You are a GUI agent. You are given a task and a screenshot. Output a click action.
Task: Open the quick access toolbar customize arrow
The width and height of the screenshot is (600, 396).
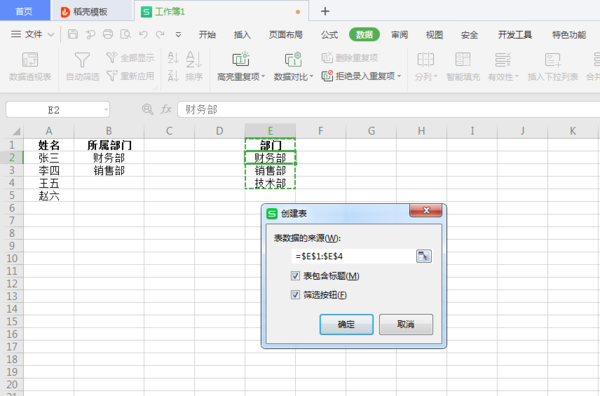pyautogui.click(x=178, y=34)
